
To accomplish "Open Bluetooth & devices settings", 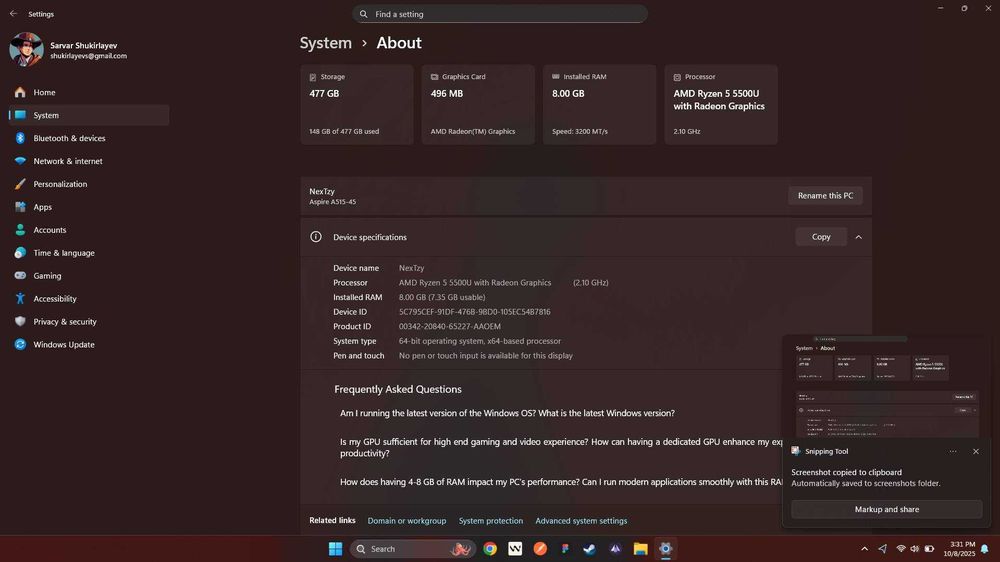I will click(89, 138).
